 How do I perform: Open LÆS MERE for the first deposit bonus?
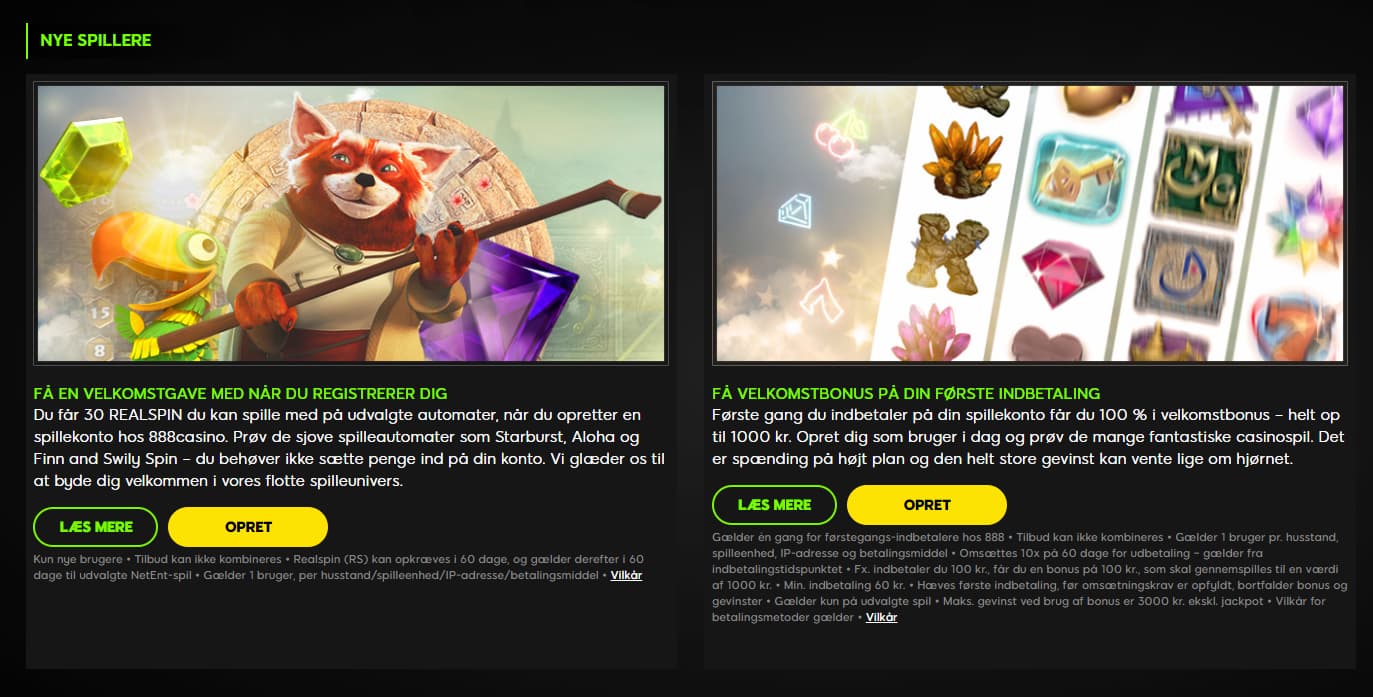tap(774, 505)
